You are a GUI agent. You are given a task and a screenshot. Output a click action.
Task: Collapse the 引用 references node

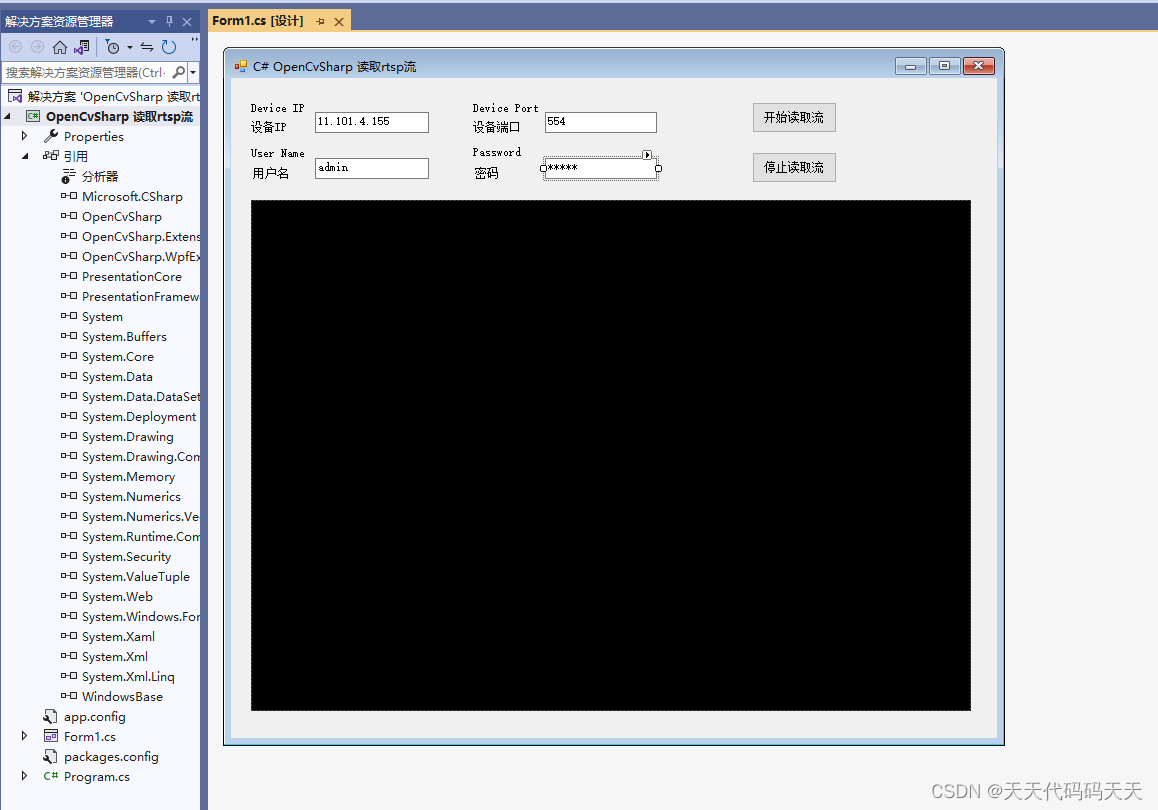(25, 156)
